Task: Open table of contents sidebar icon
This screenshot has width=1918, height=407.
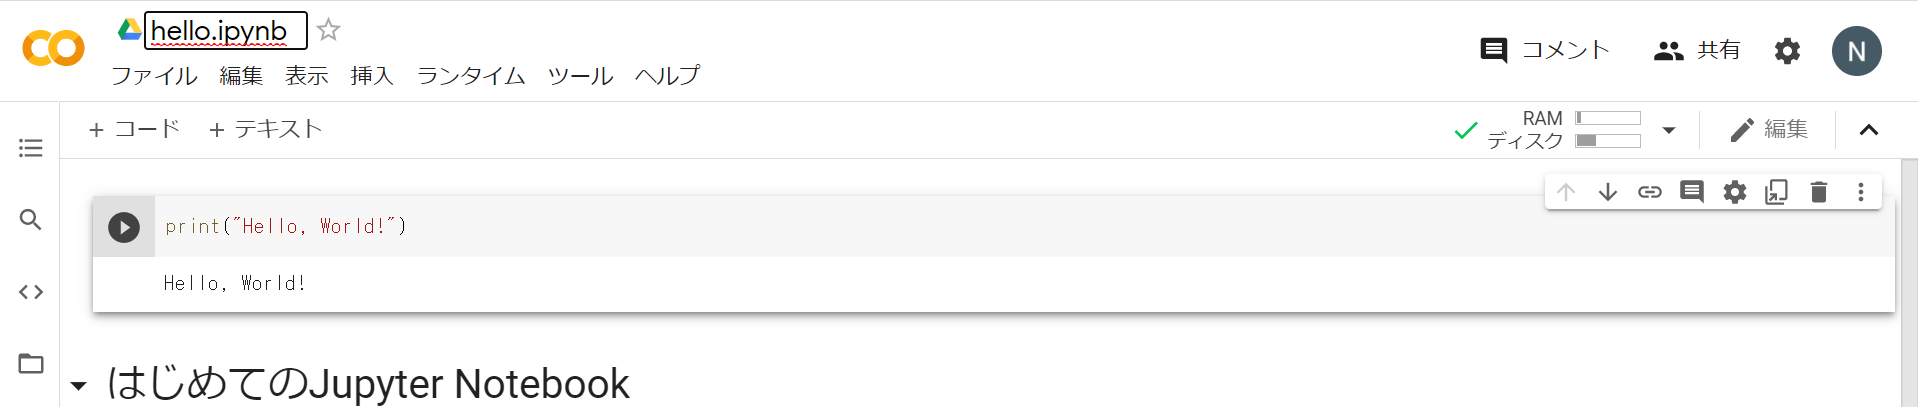Action: click(31, 148)
